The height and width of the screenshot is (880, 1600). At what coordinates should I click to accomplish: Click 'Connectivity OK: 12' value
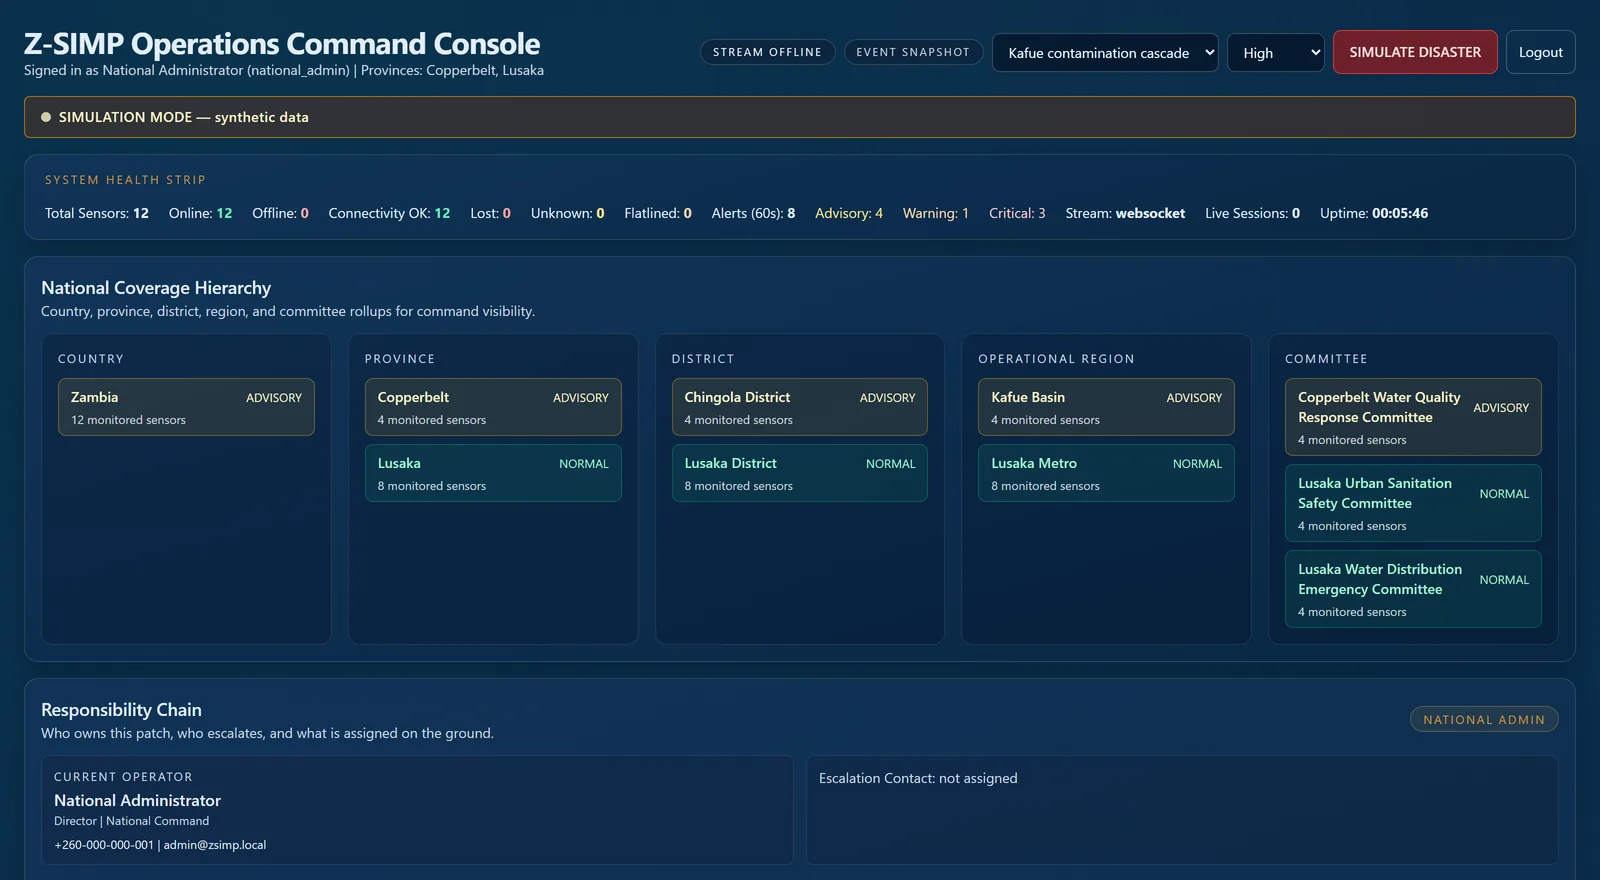pyautogui.click(x=389, y=213)
